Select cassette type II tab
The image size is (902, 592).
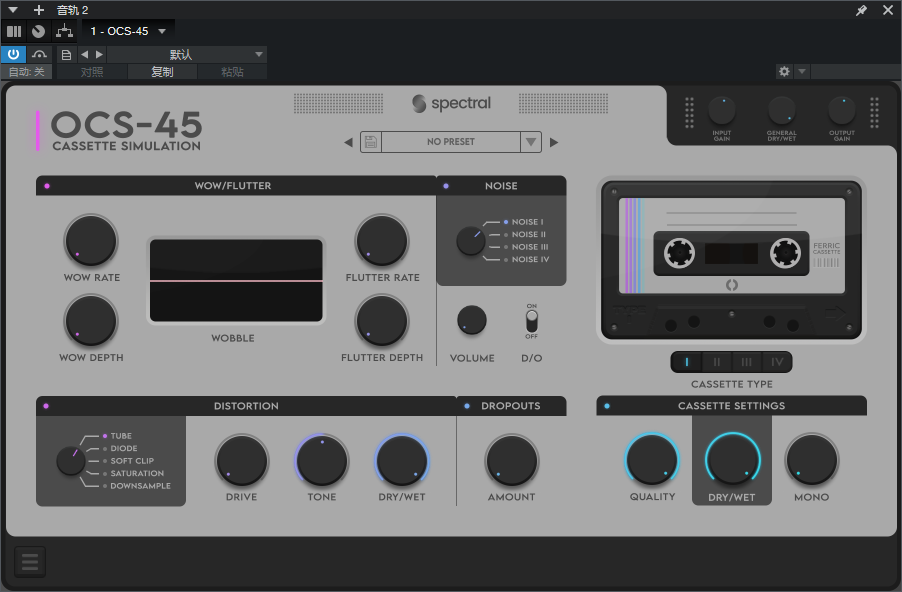(x=717, y=362)
